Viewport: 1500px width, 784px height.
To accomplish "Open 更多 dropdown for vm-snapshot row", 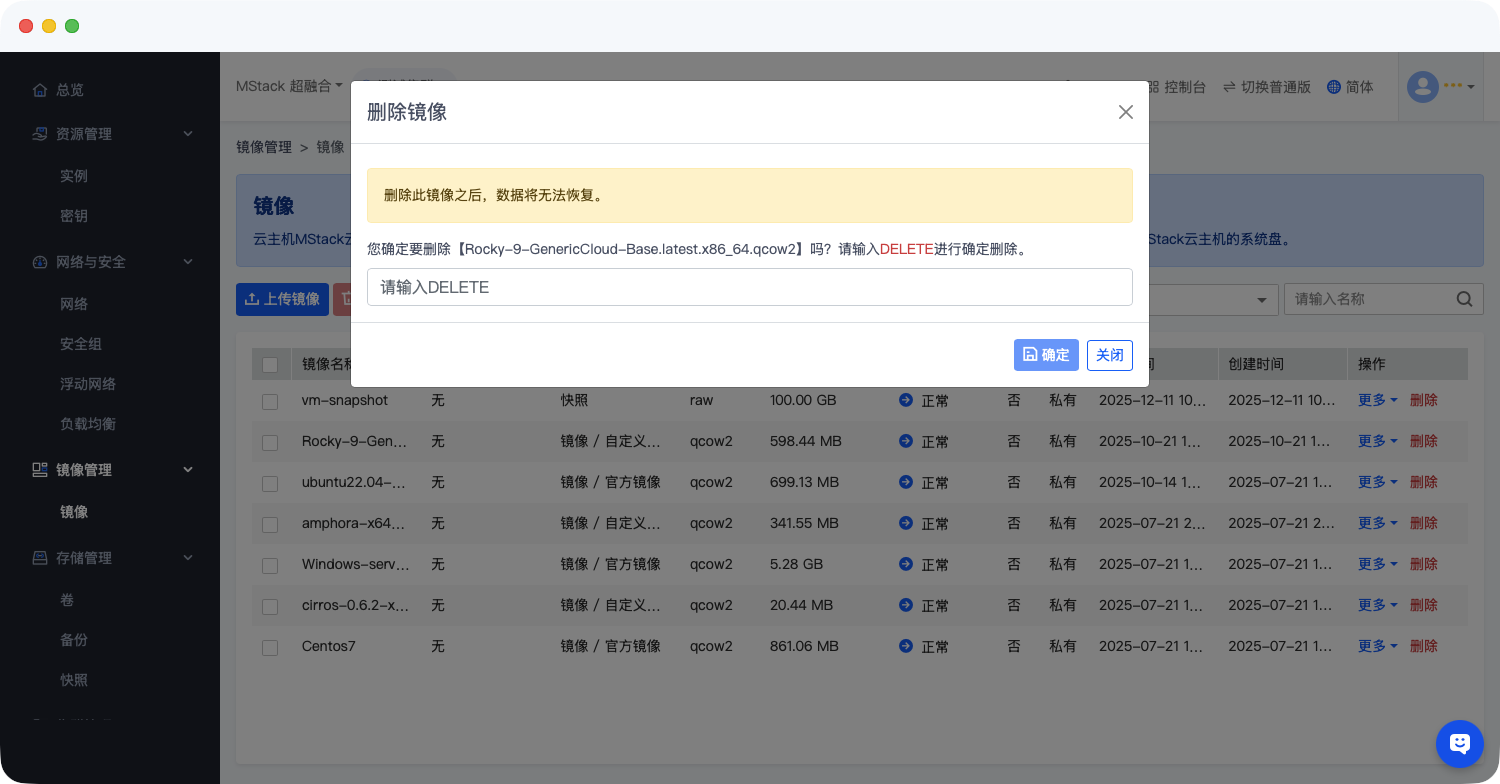I will [1377, 400].
